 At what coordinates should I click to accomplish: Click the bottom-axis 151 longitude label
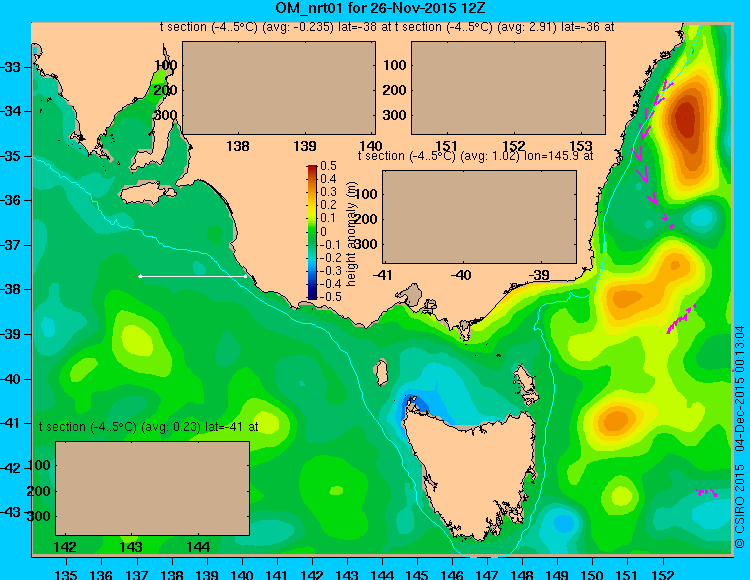(627, 574)
